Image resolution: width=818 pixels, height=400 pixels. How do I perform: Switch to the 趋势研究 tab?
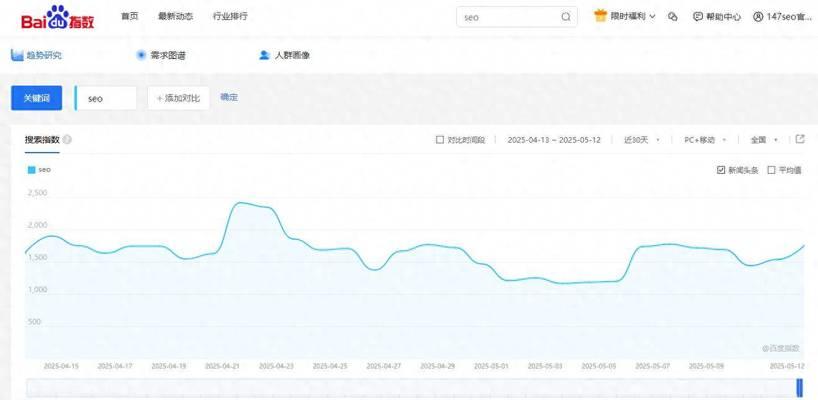click(36, 55)
